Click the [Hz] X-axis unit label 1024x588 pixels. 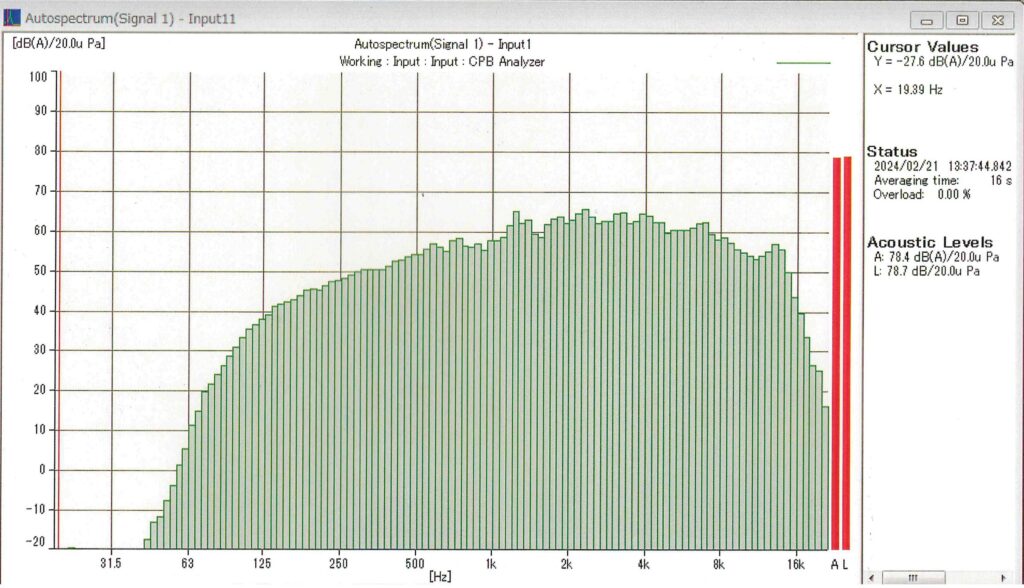(x=440, y=577)
